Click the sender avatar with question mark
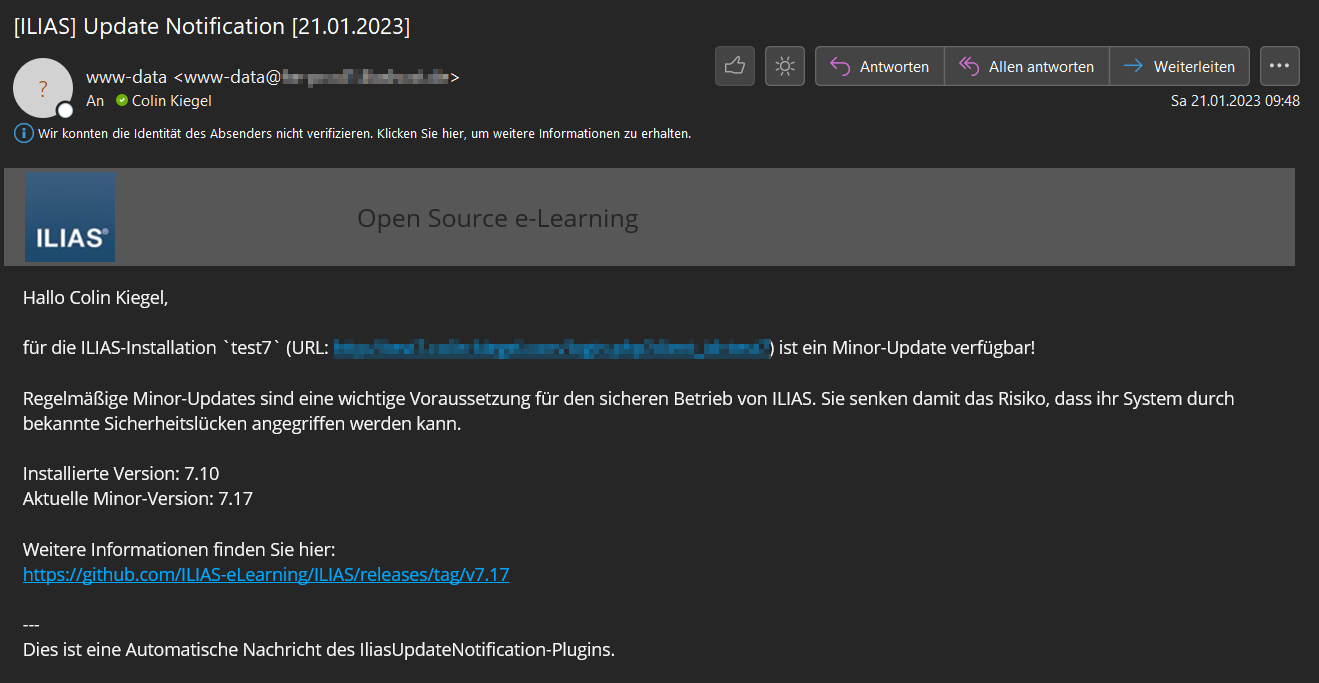The width and height of the screenshot is (1319, 683). pos(42,88)
